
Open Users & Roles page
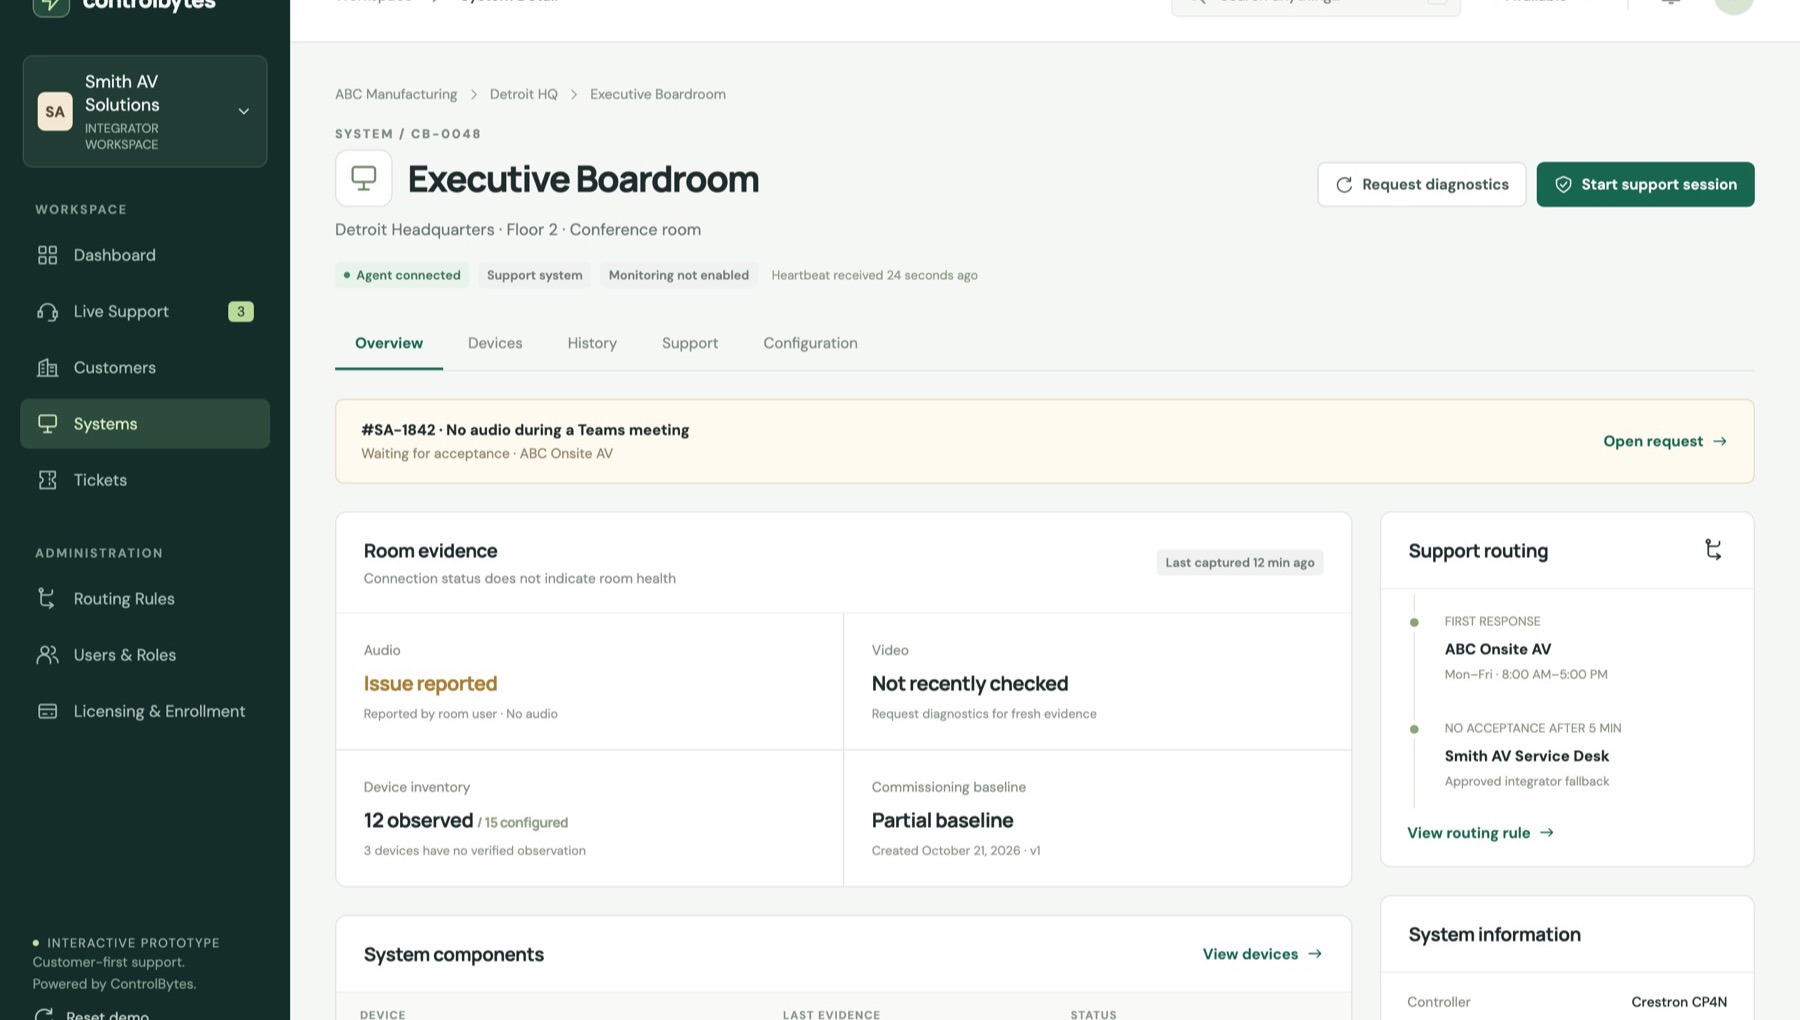coord(145,655)
